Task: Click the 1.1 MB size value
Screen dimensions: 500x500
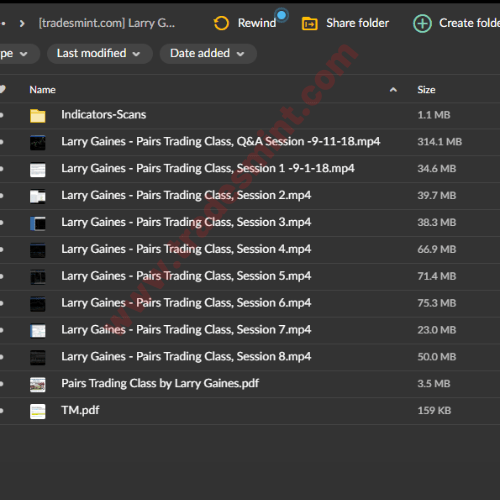Action: 434,115
